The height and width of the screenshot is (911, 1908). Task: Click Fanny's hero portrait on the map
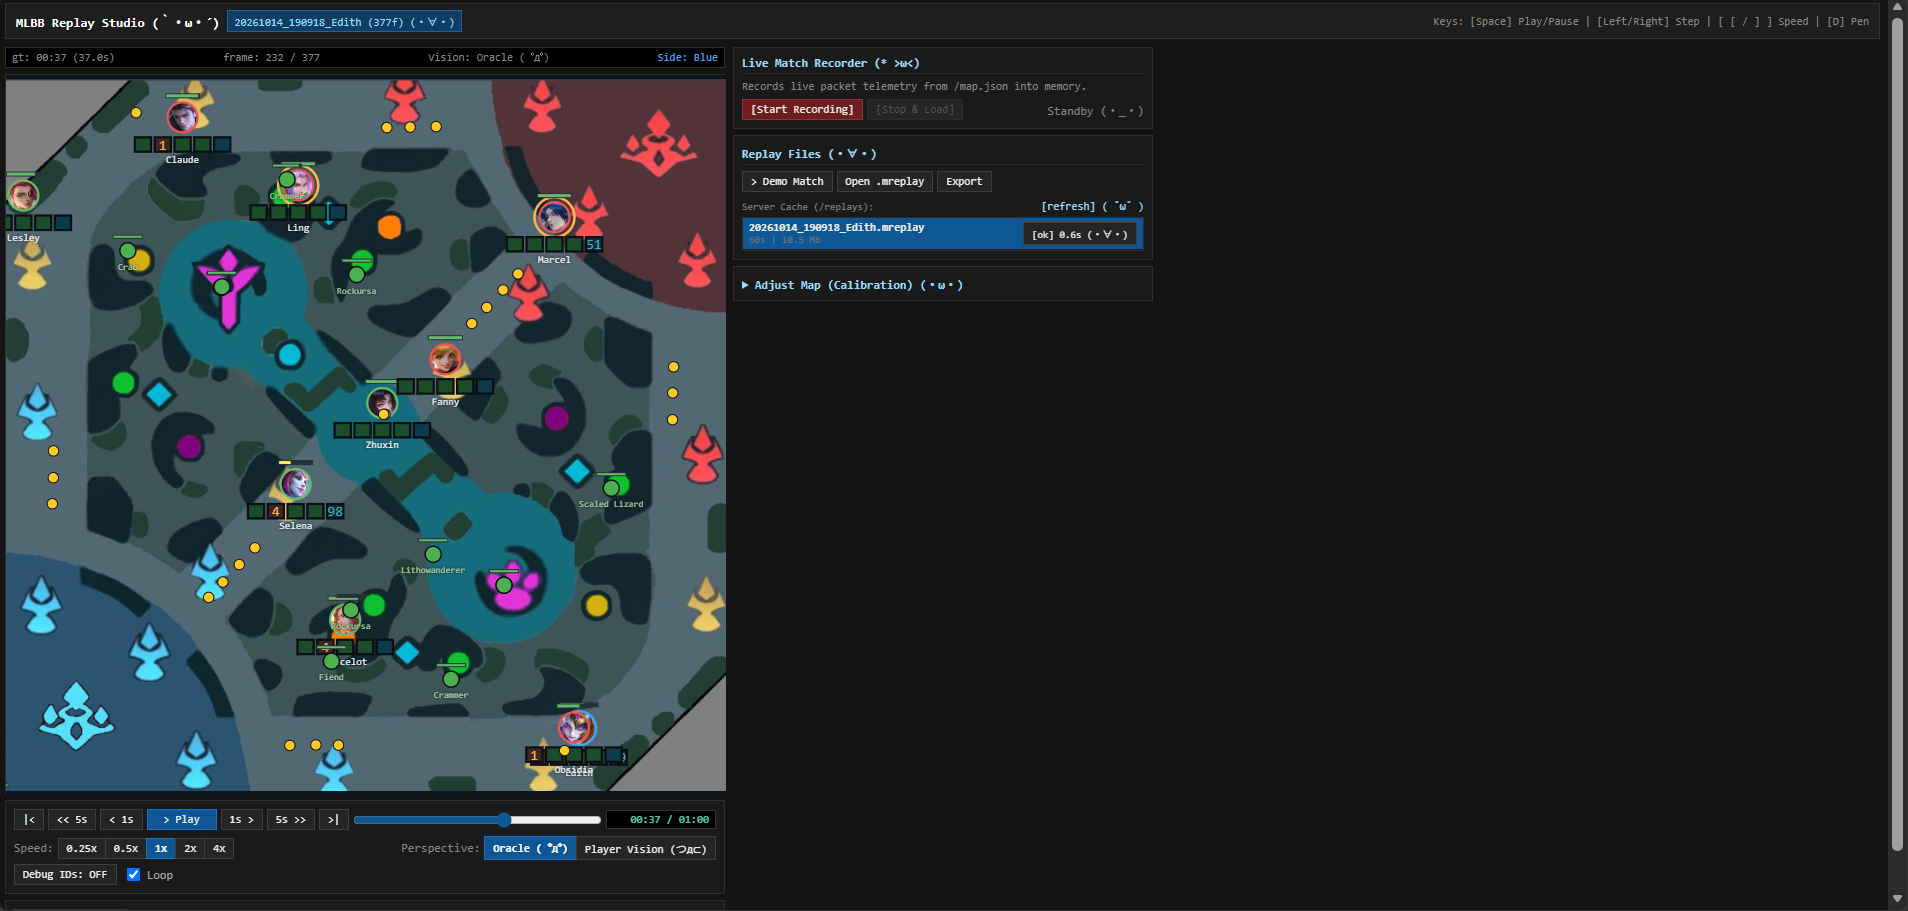pos(445,359)
